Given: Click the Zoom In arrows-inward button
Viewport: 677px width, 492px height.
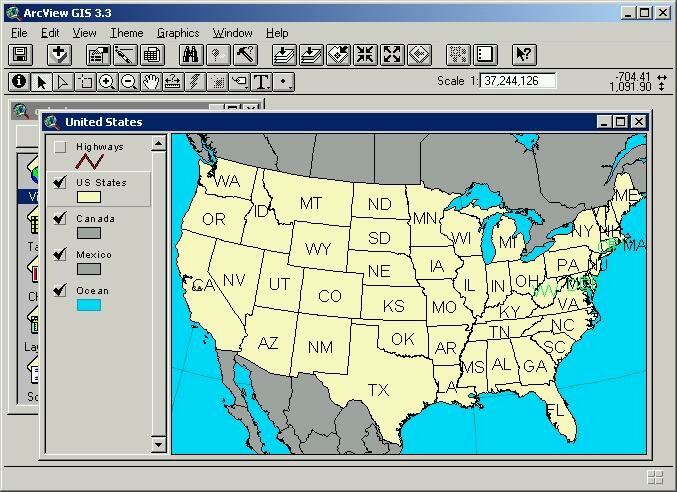Looking at the screenshot, I should point(365,55).
